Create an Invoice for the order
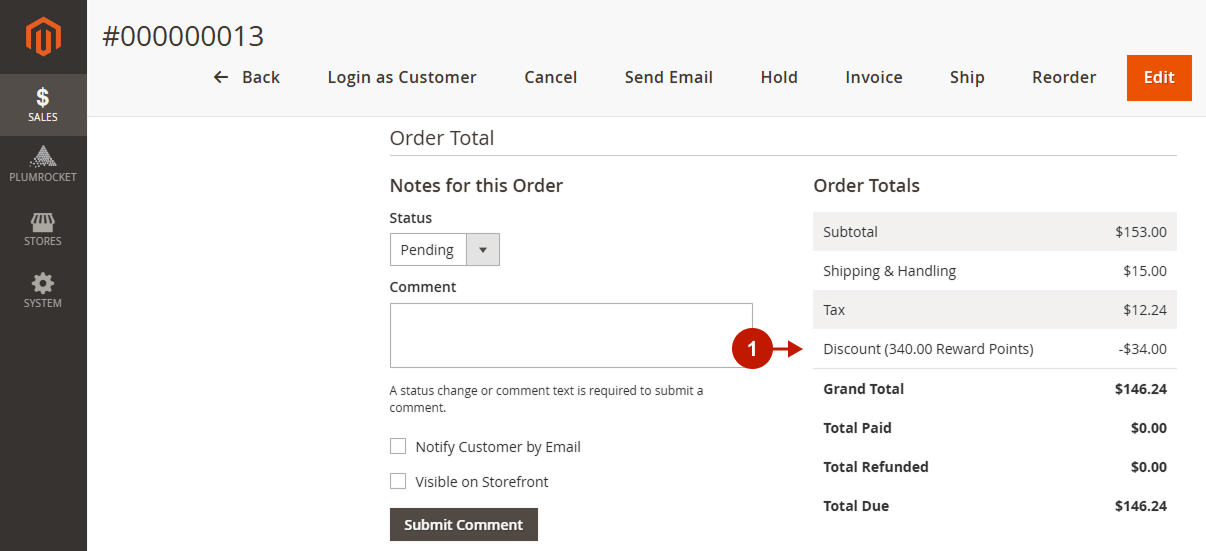The image size is (1206, 551). tap(873, 77)
